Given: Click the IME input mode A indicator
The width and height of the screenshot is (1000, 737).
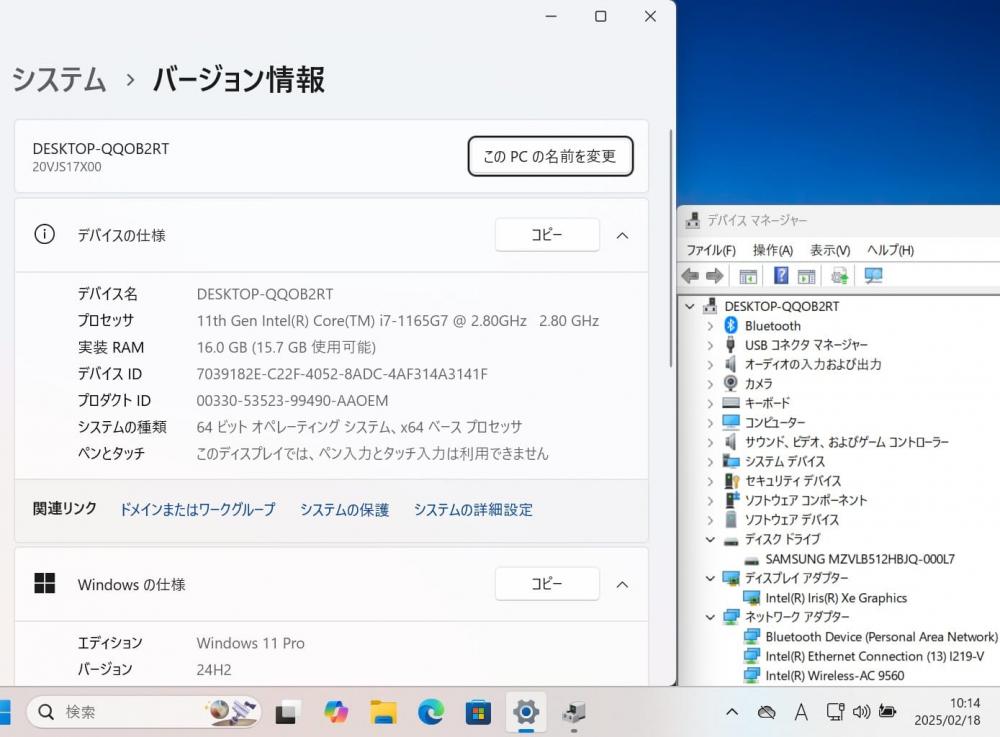Looking at the screenshot, I should tap(801, 712).
